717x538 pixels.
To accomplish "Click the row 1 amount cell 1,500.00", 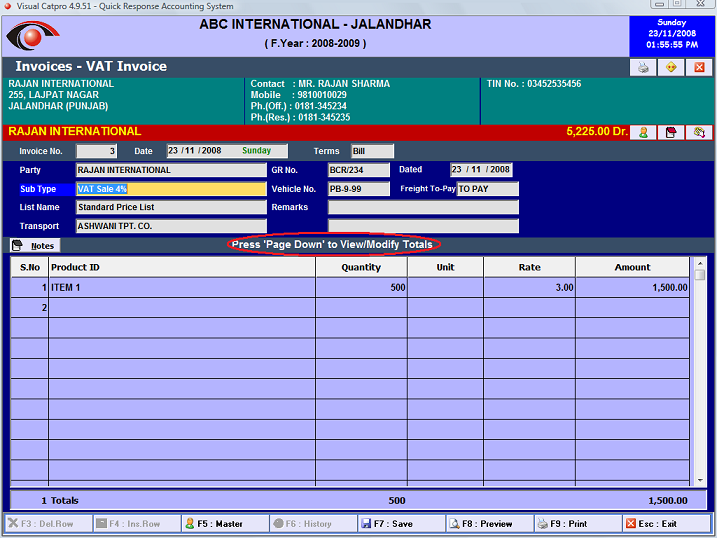I will [x=632, y=288].
